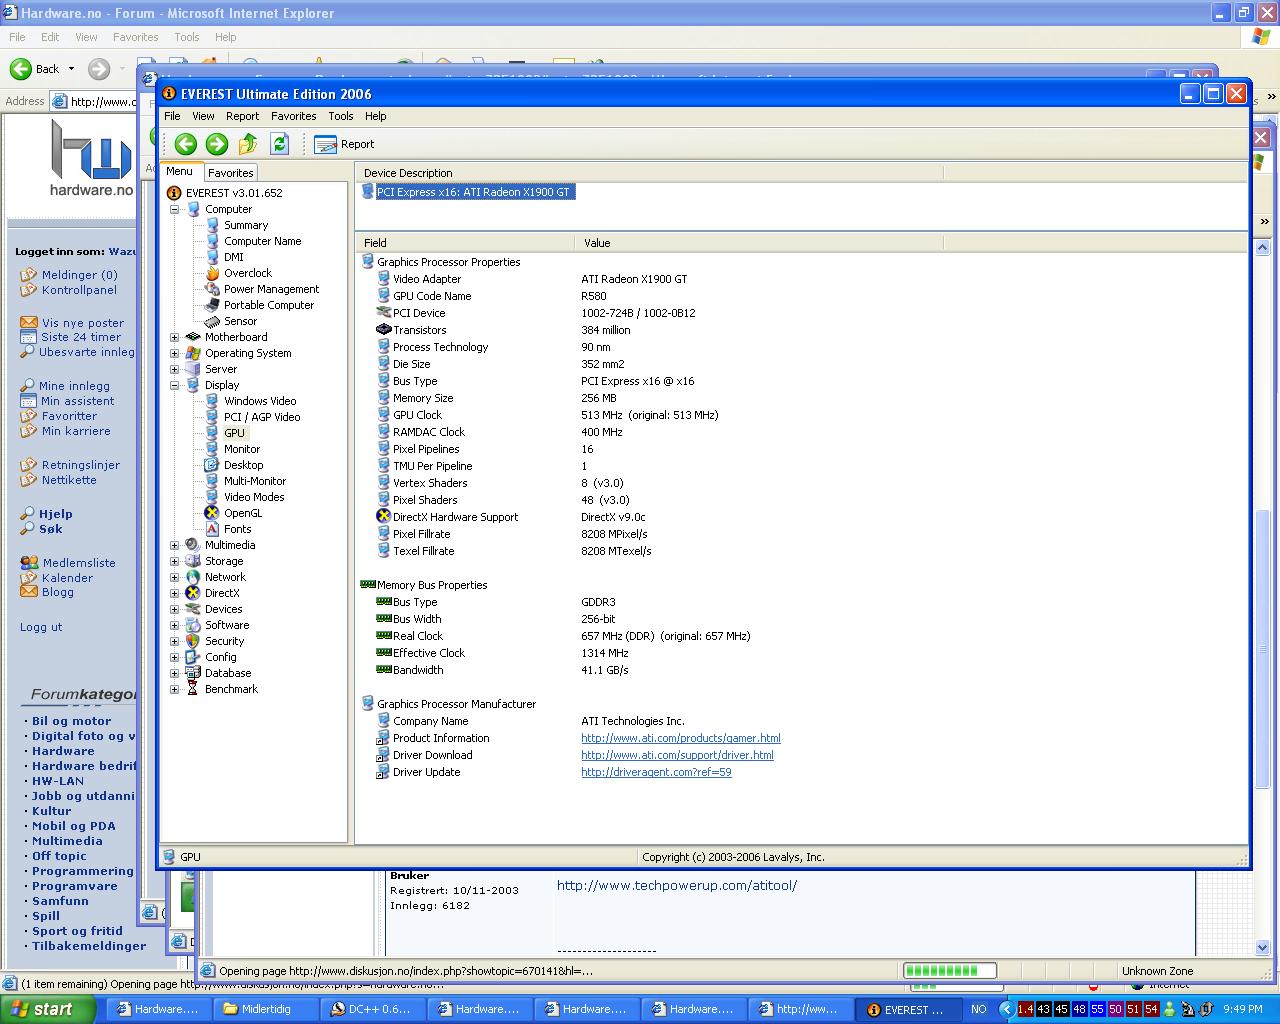Click the Driver Update field icon
This screenshot has height=1024, width=1280.
click(383, 772)
